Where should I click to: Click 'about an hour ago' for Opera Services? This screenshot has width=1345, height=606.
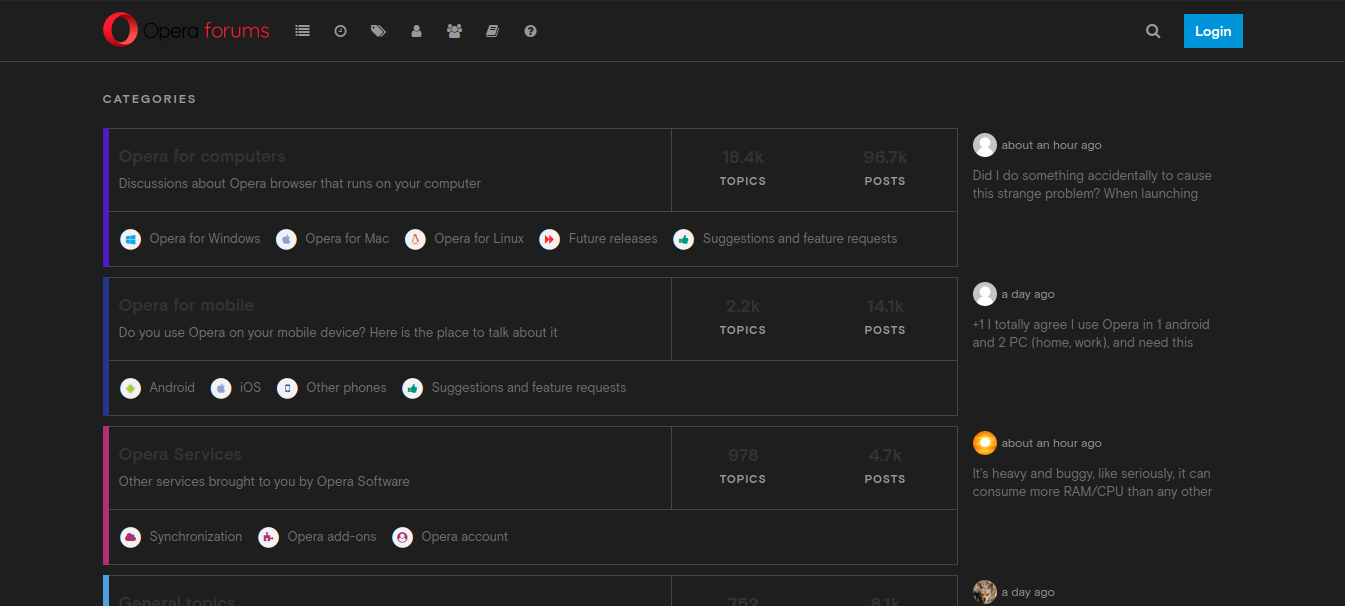coord(1051,444)
